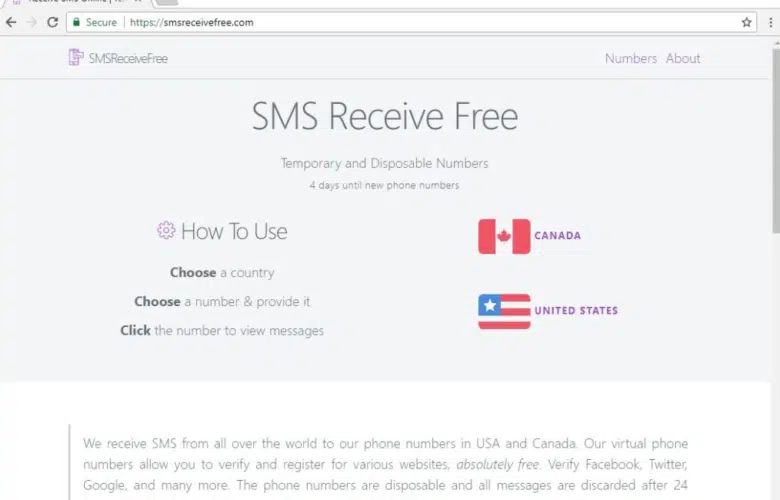Screen dimensions: 780x500
Task: Select the UNITED STATES country link
Action: tap(576, 311)
